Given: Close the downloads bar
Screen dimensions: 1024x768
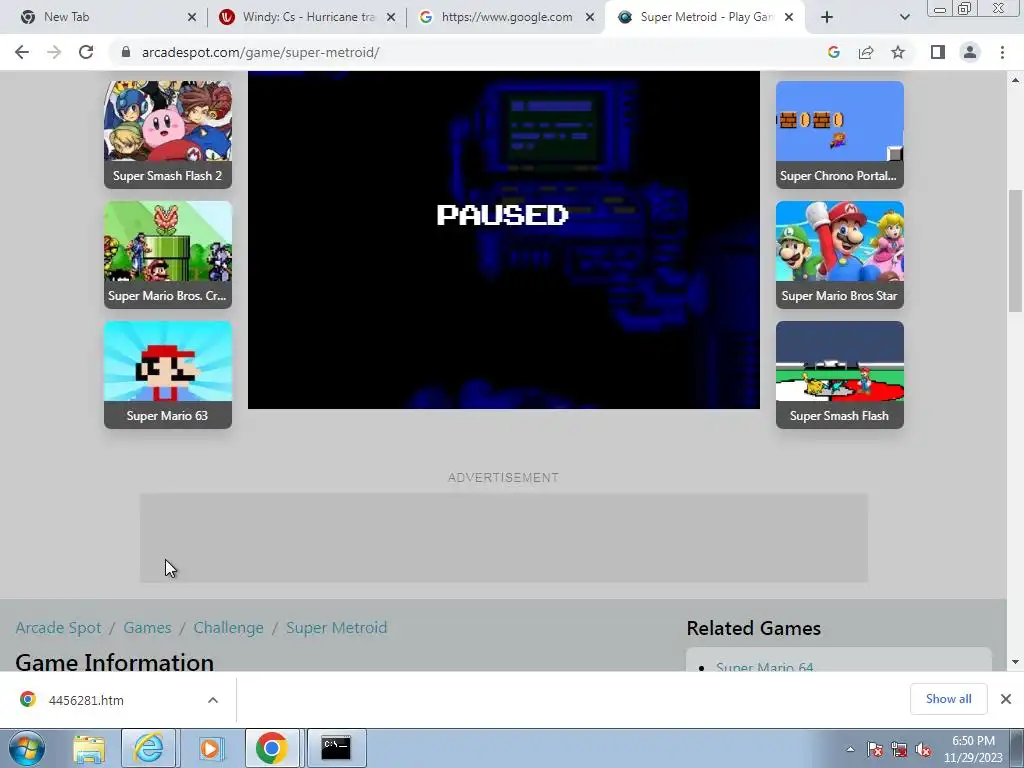Looking at the screenshot, I should click(1006, 699).
